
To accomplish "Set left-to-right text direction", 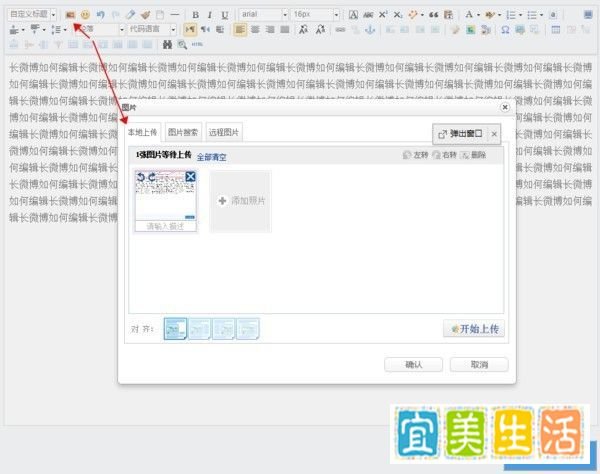I will pos(190,29).
